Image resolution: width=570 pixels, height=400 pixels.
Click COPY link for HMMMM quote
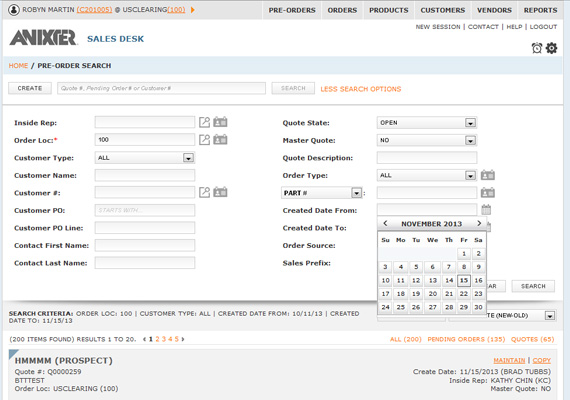pyautogui.click(x=542, y=360)
